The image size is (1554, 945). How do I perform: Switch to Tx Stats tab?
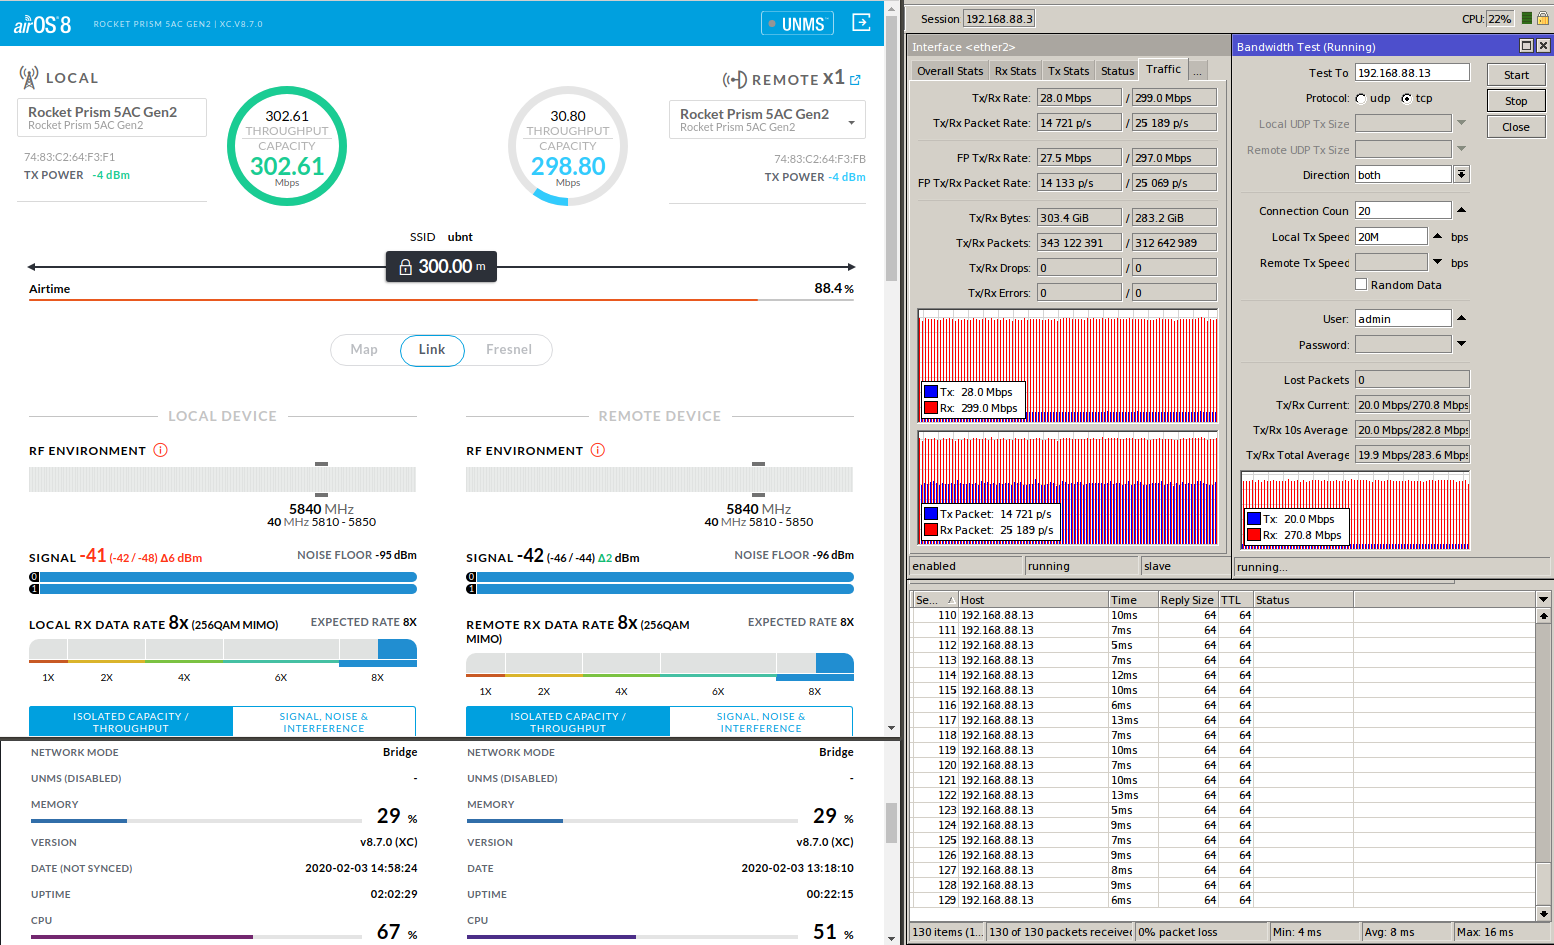tap(1068, 71)
